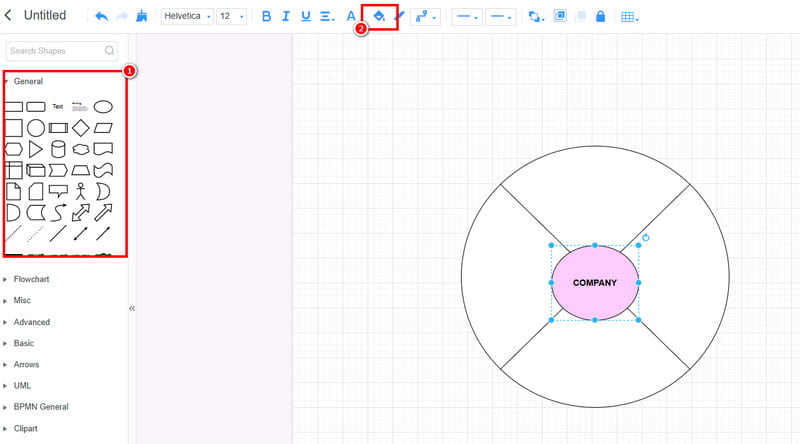This screenshot has height=444, width=800.
Task: Open the font size 12 dropdown
Action: click(231, 16)
